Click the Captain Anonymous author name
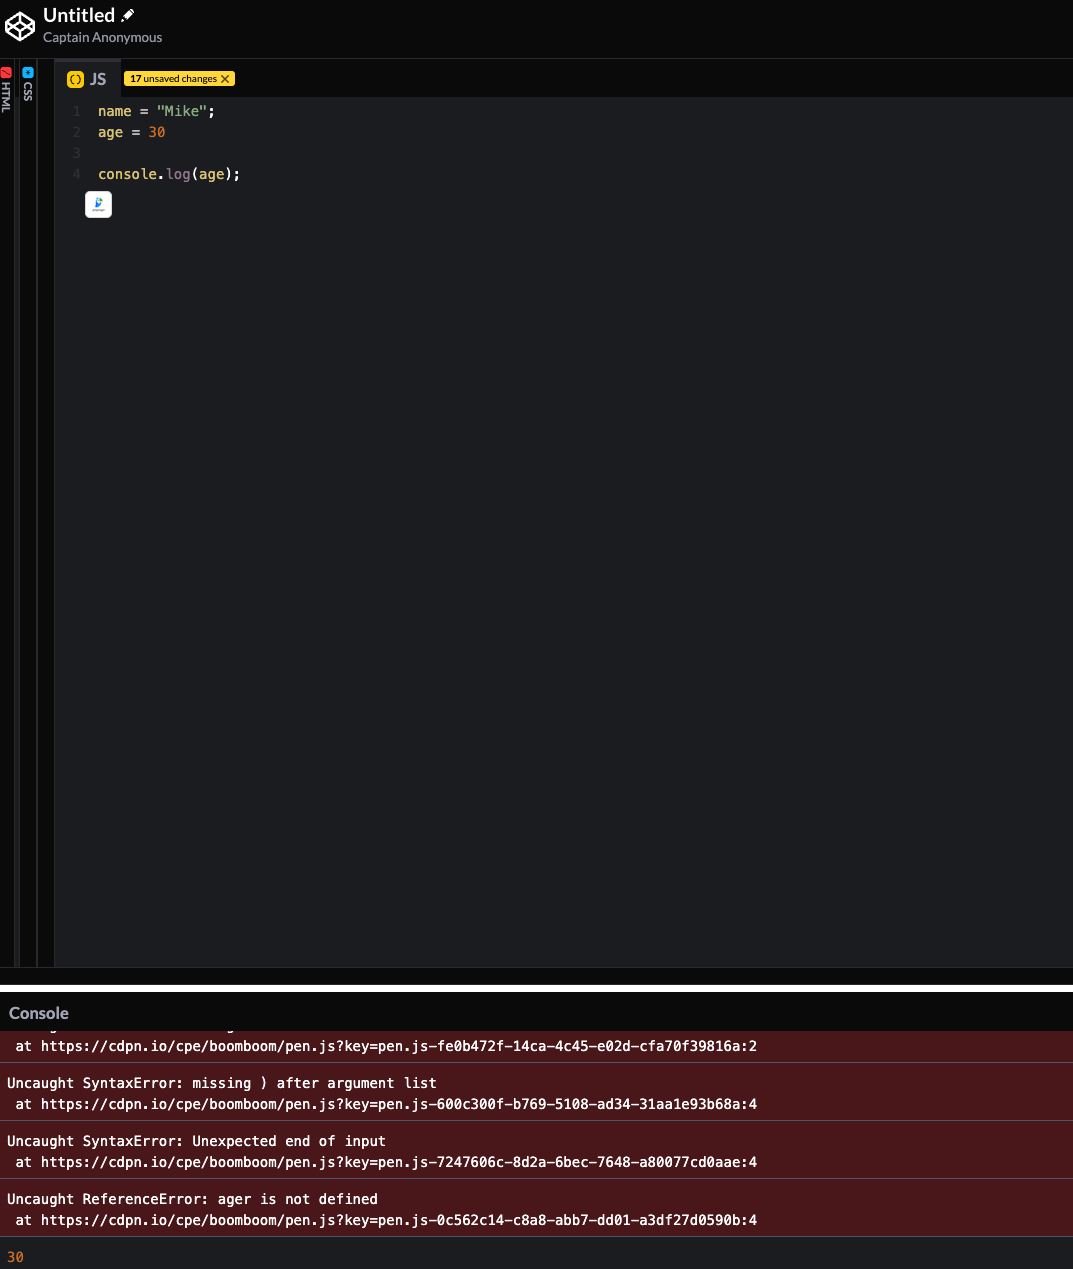This screenshot has height=1269, width=1073. (x=102, y=37)
